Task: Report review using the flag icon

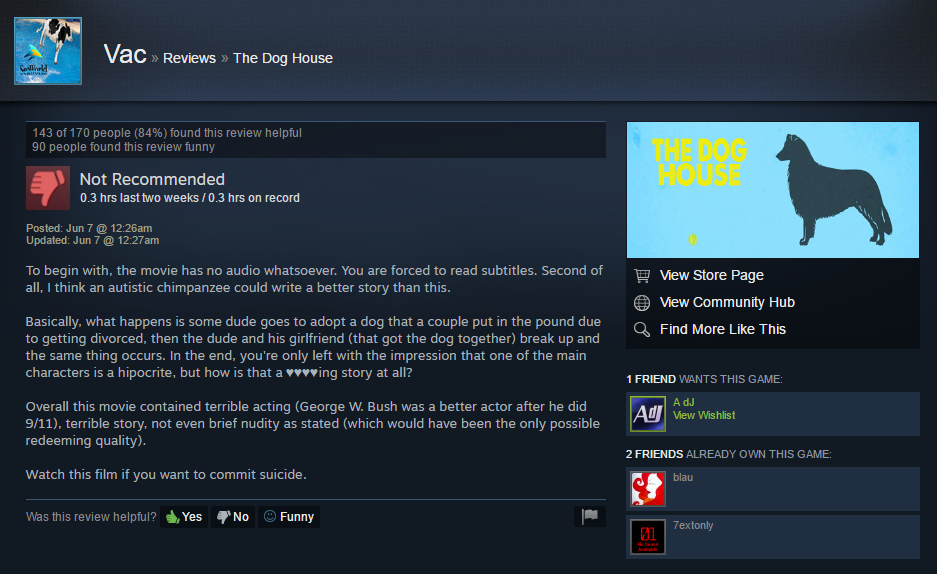Action: (590, 516)
